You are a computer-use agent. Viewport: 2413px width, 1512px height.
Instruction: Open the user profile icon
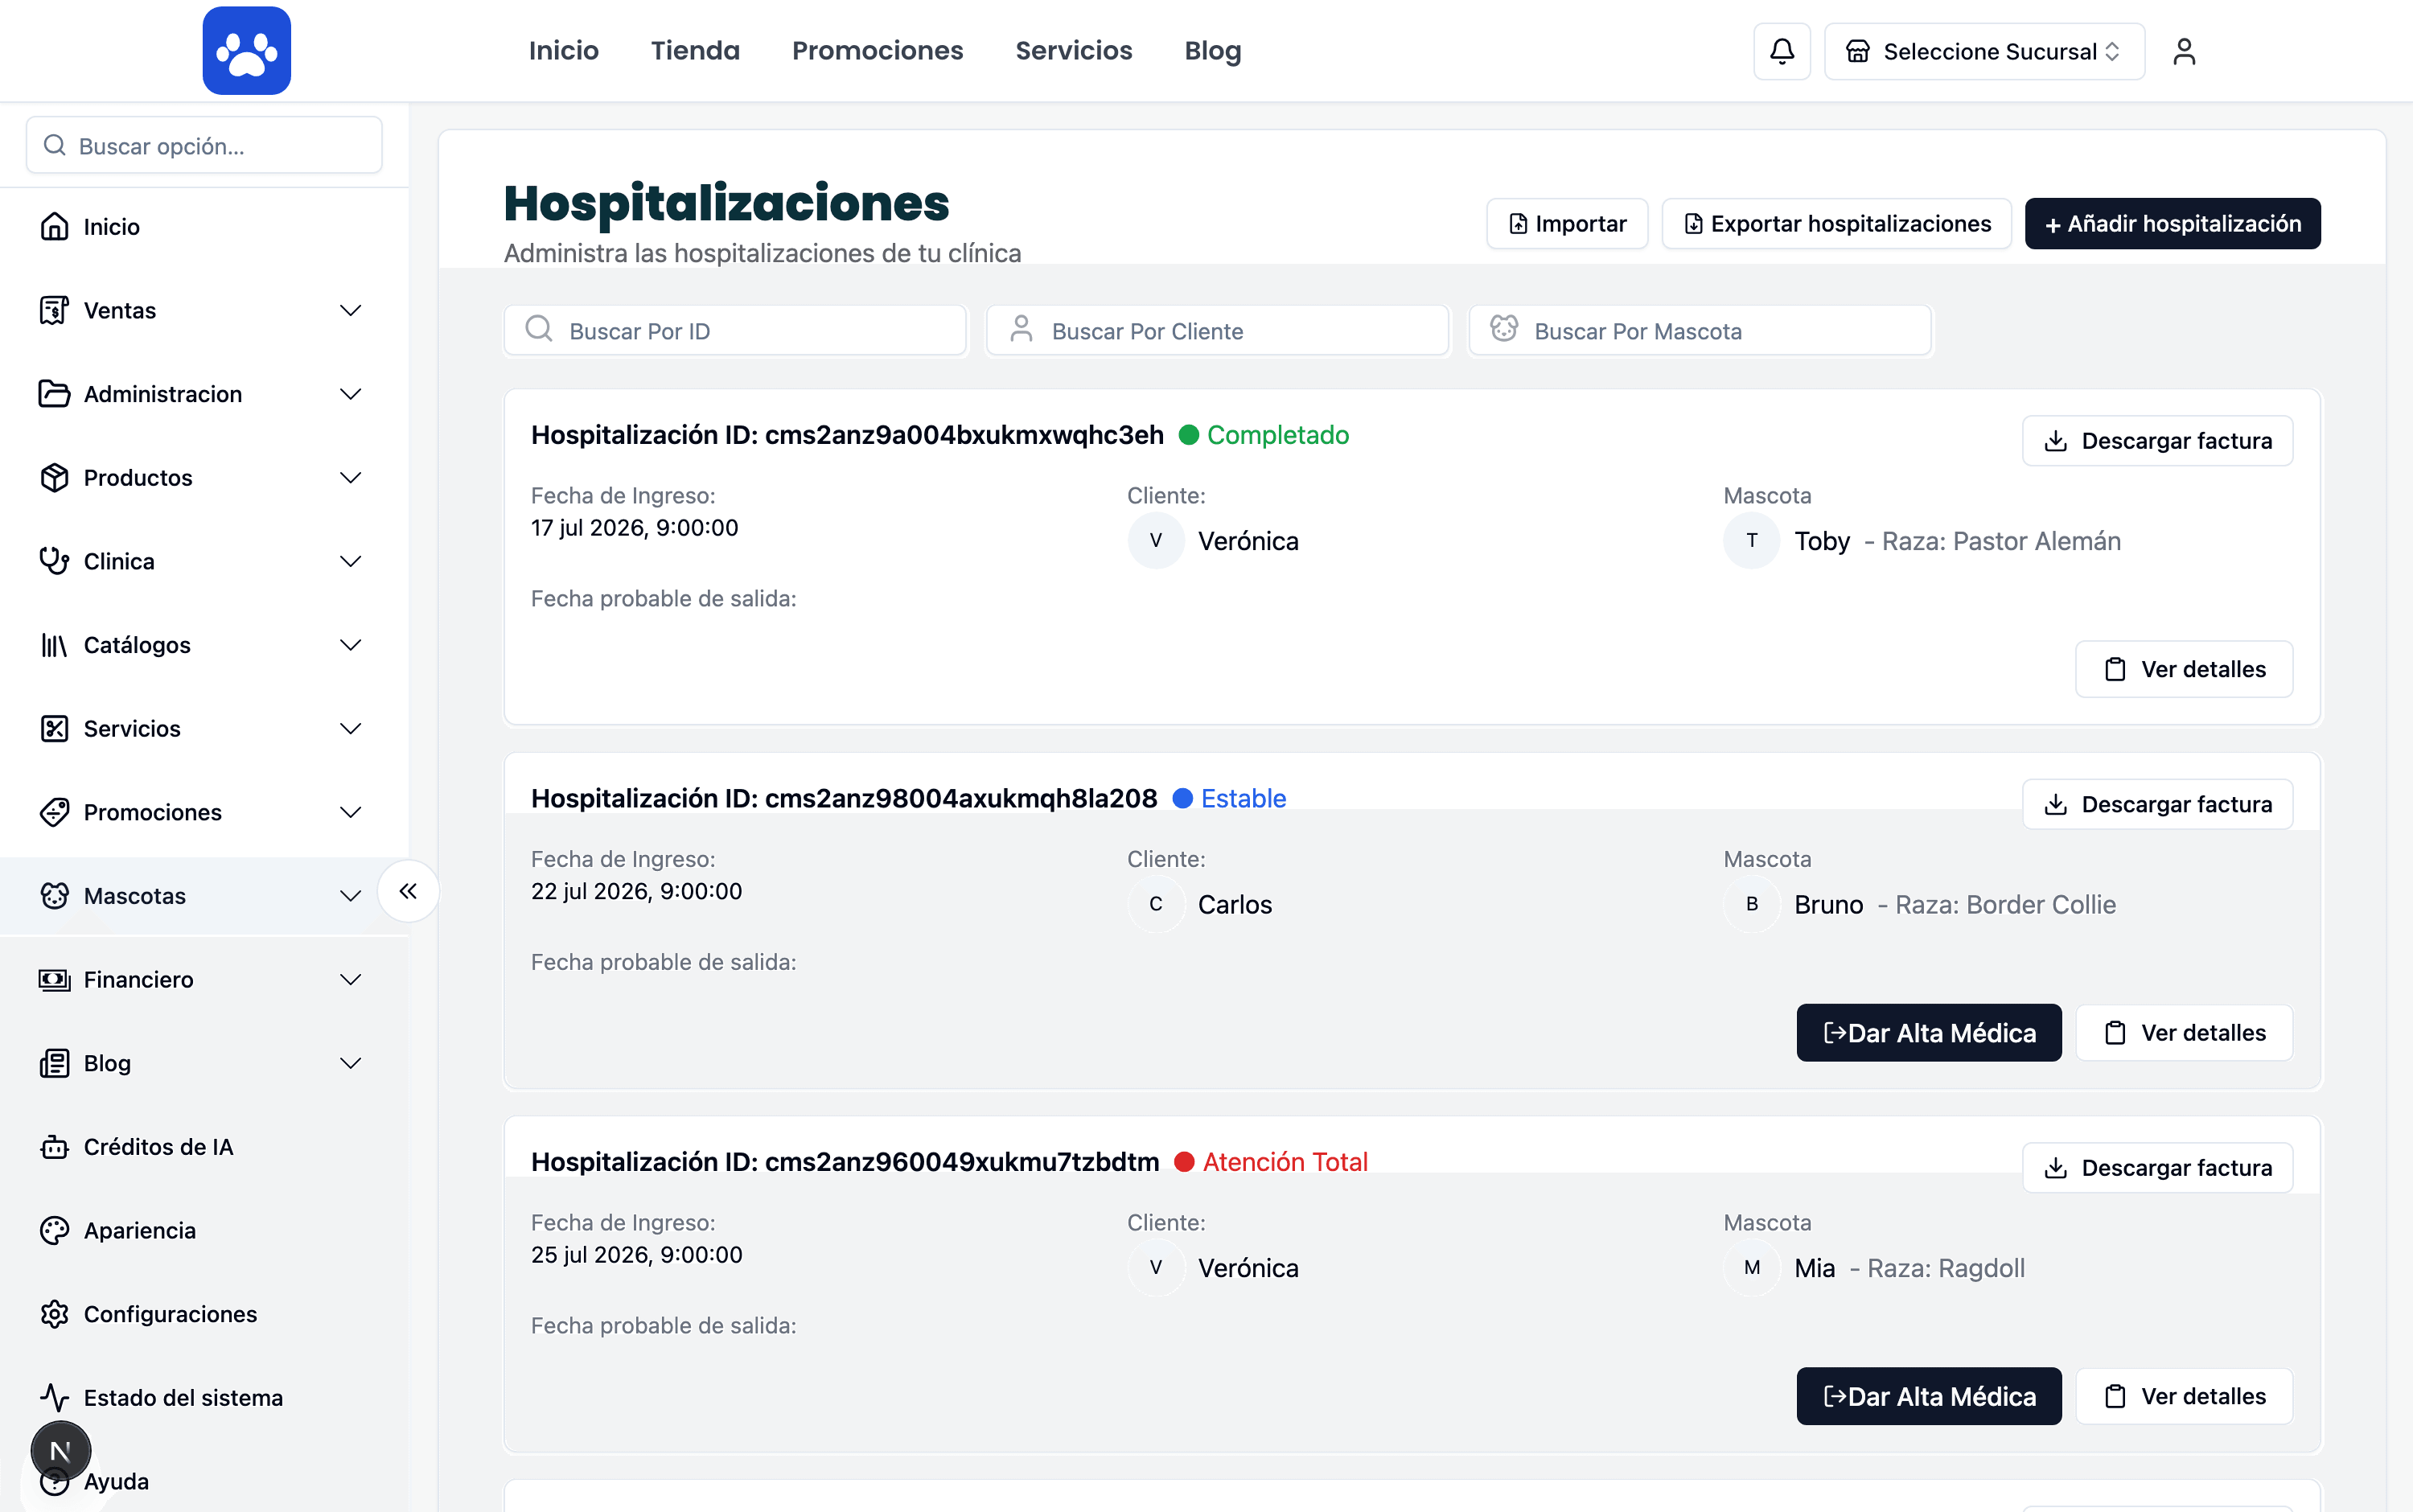coord(2183,51)
